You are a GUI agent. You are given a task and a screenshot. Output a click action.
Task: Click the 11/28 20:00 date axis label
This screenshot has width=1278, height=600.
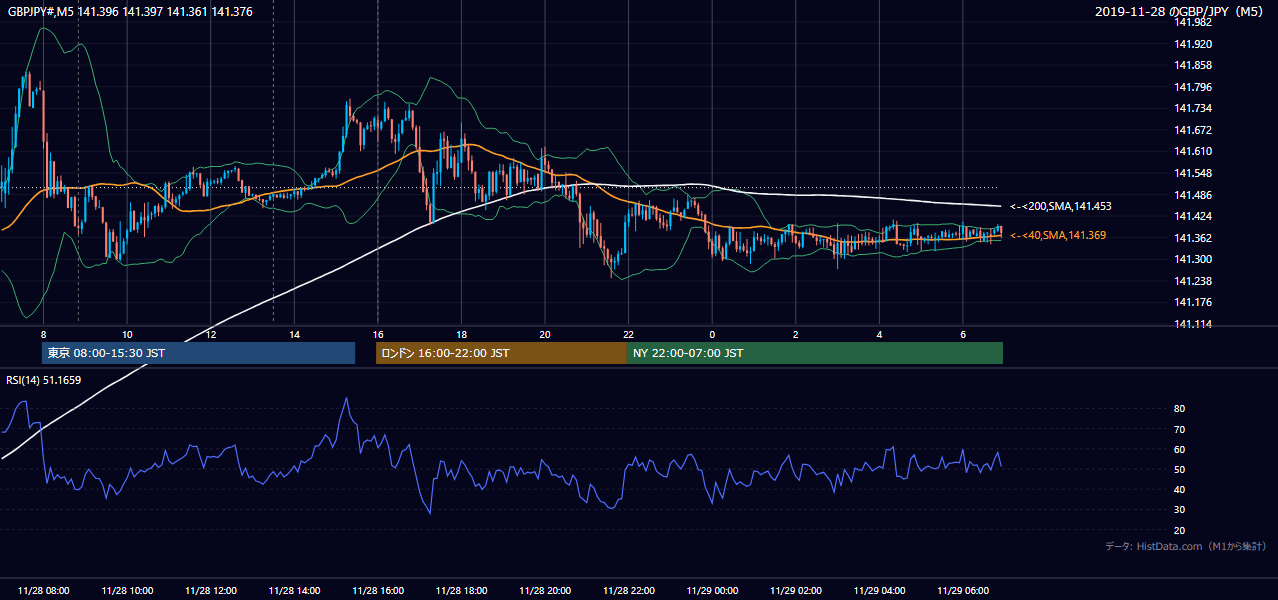[x=544, y=591]
